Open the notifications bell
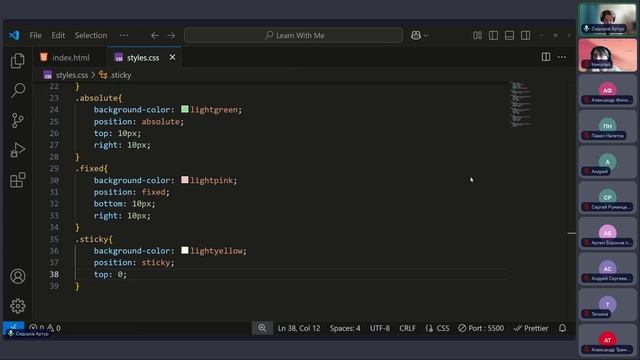This screenshot has width=640, height=360. click(x=562, y=328)
